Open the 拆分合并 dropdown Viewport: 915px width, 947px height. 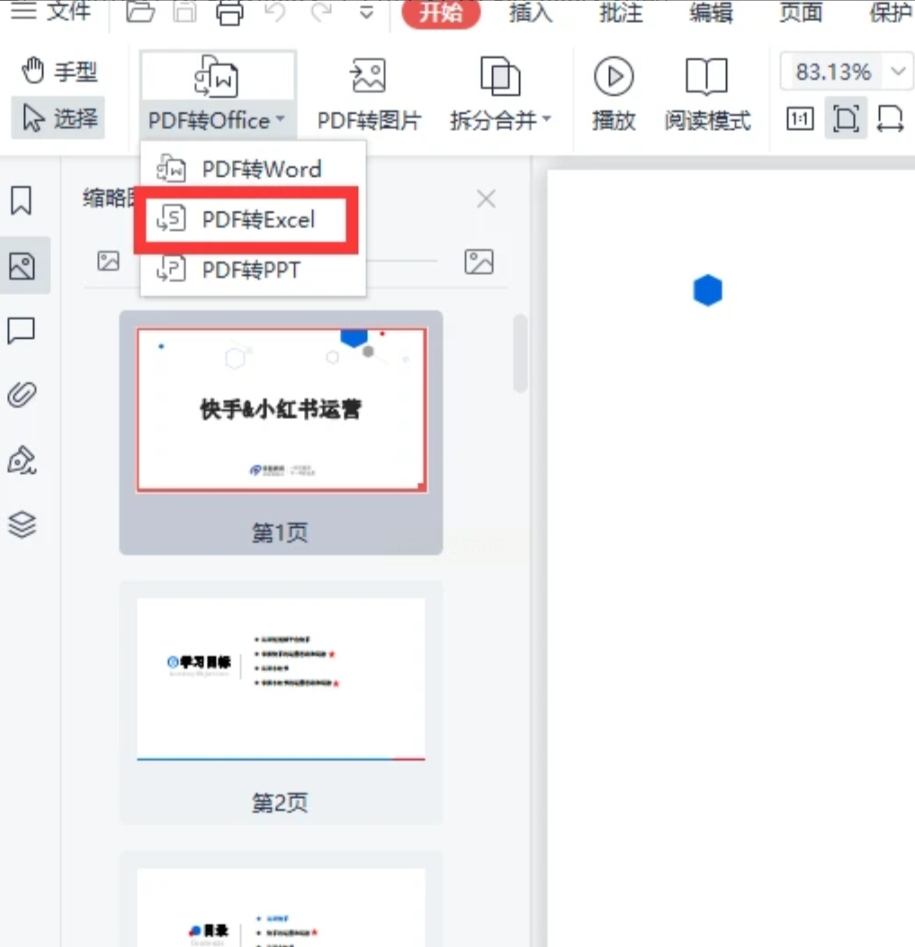[500, 95]
